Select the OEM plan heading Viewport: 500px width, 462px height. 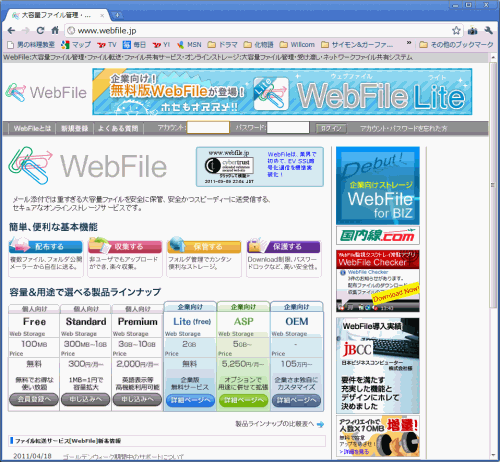[x=297, y=322]
